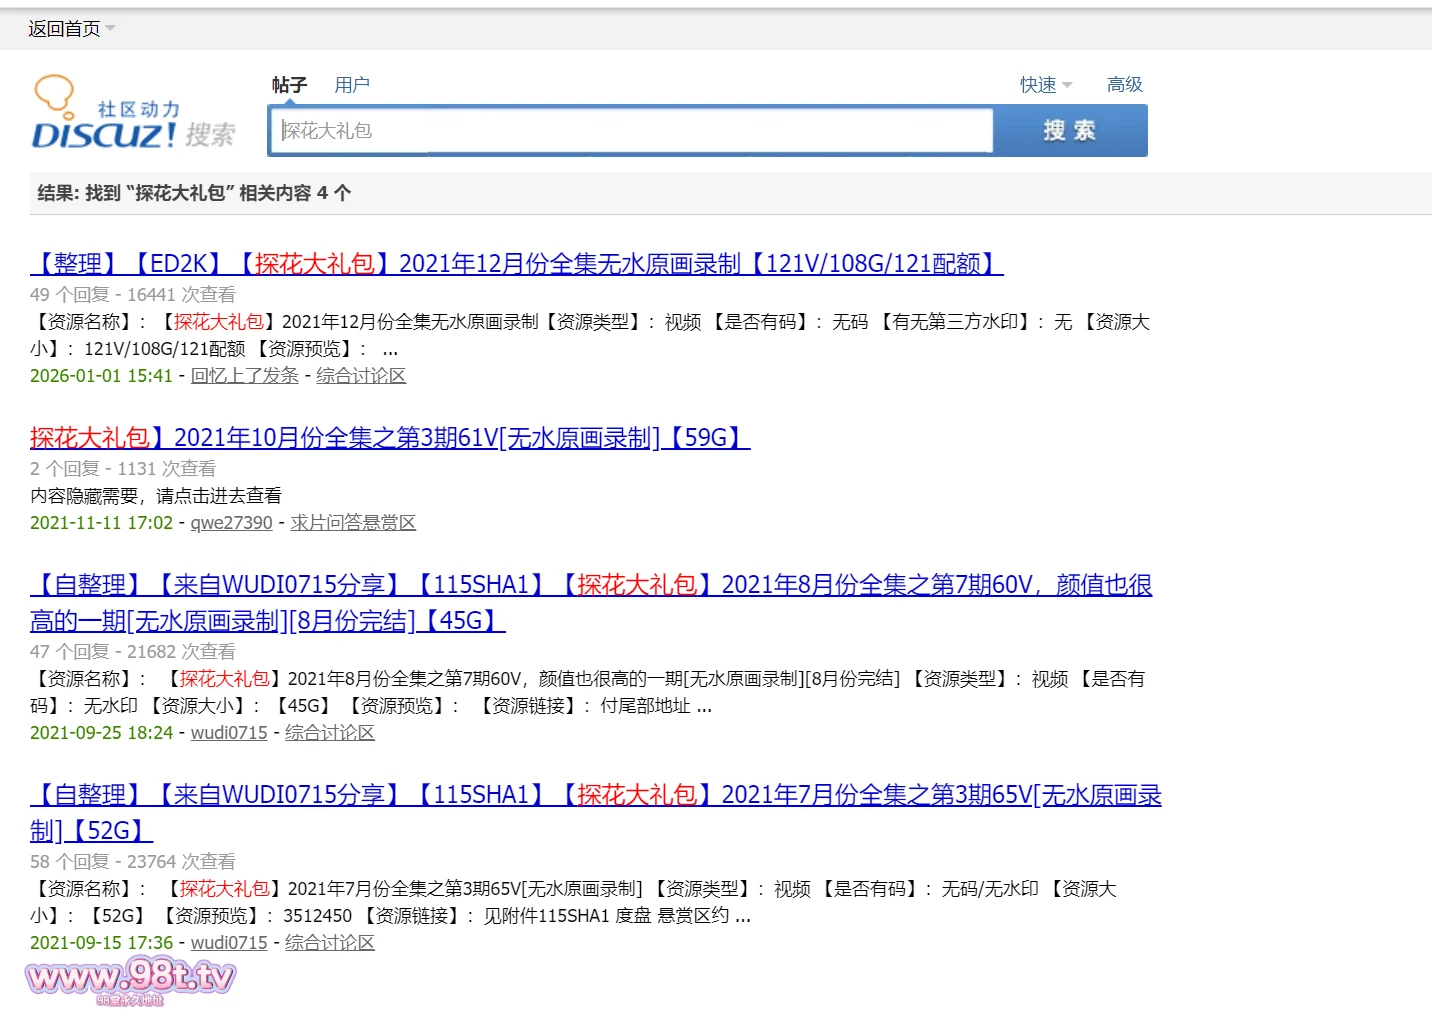Viewport: 1432px width, 1015px height.
Task: Switch to the 用户 search tab
Action: [351, 85]
